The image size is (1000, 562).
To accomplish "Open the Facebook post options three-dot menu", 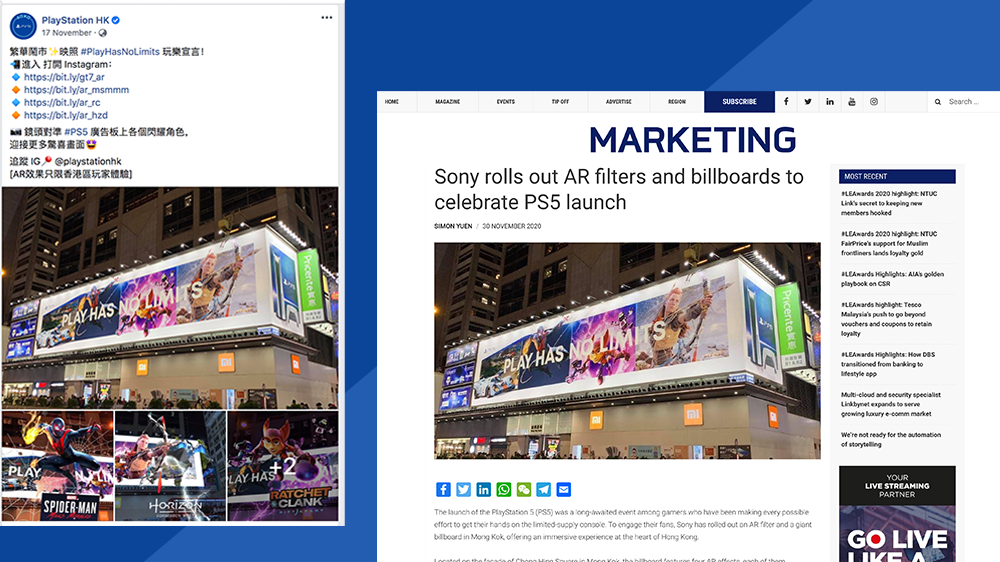I will [327, 18].
